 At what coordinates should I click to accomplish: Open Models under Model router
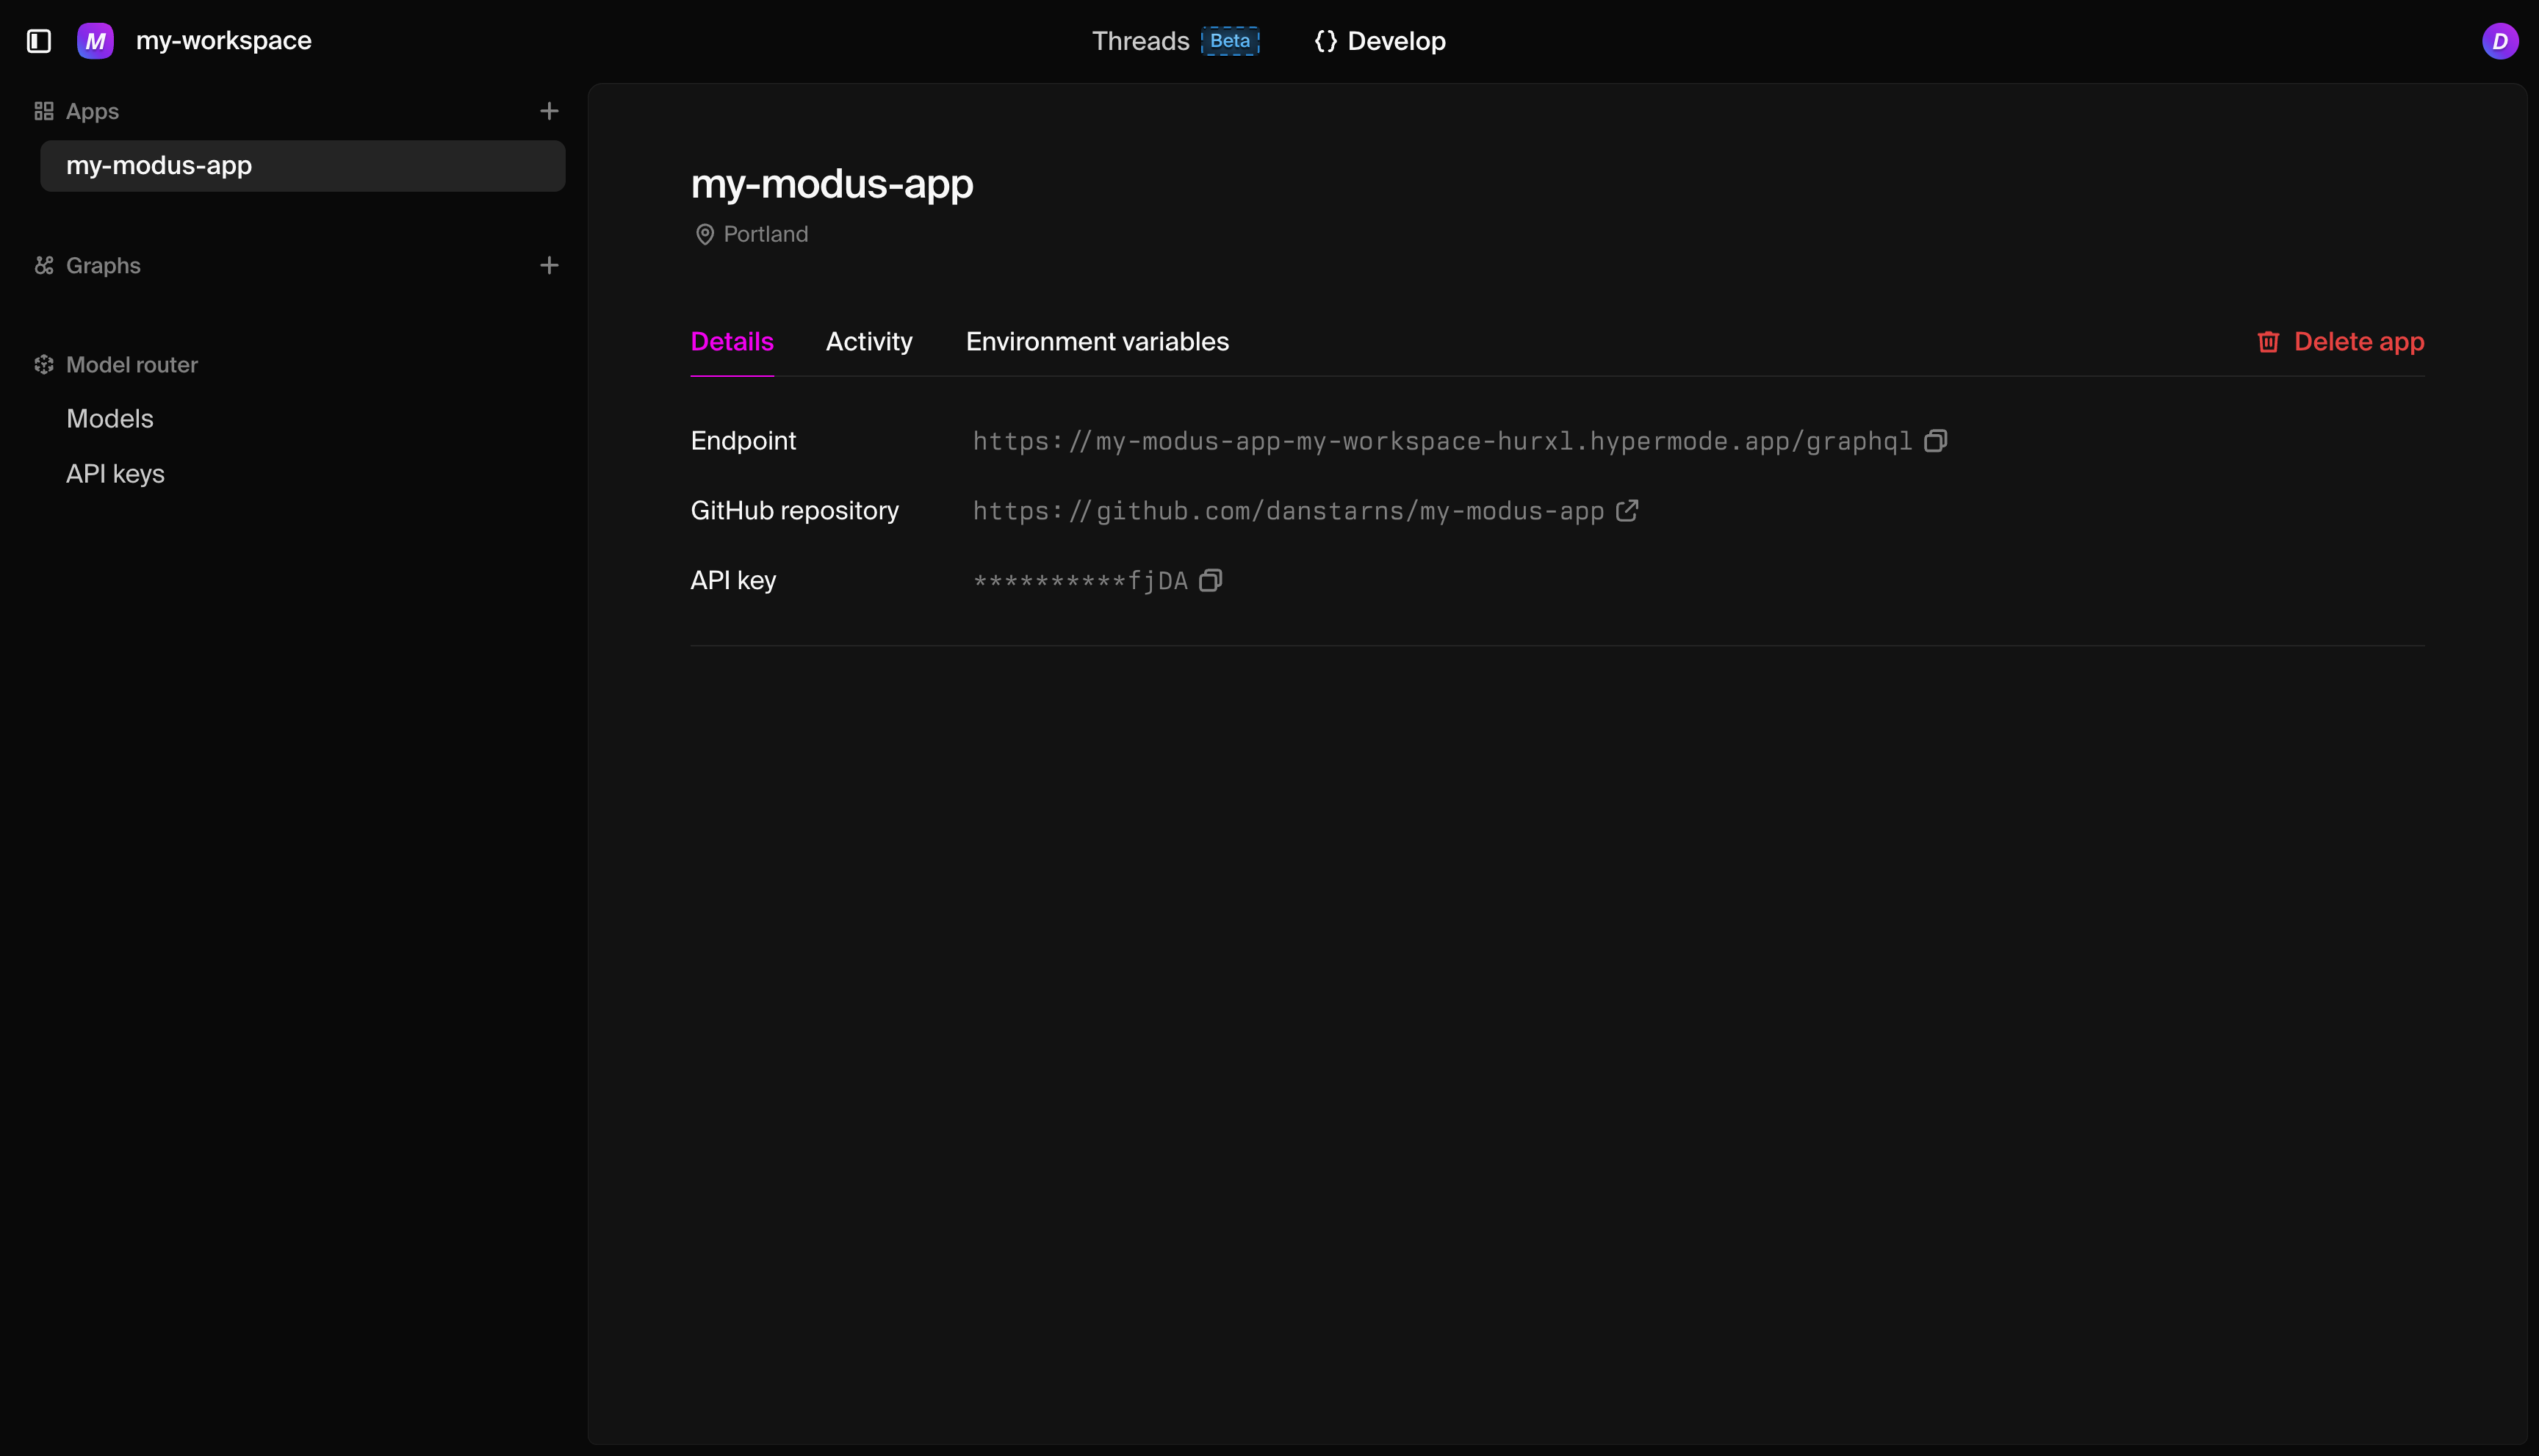click(x=110, y=419)
